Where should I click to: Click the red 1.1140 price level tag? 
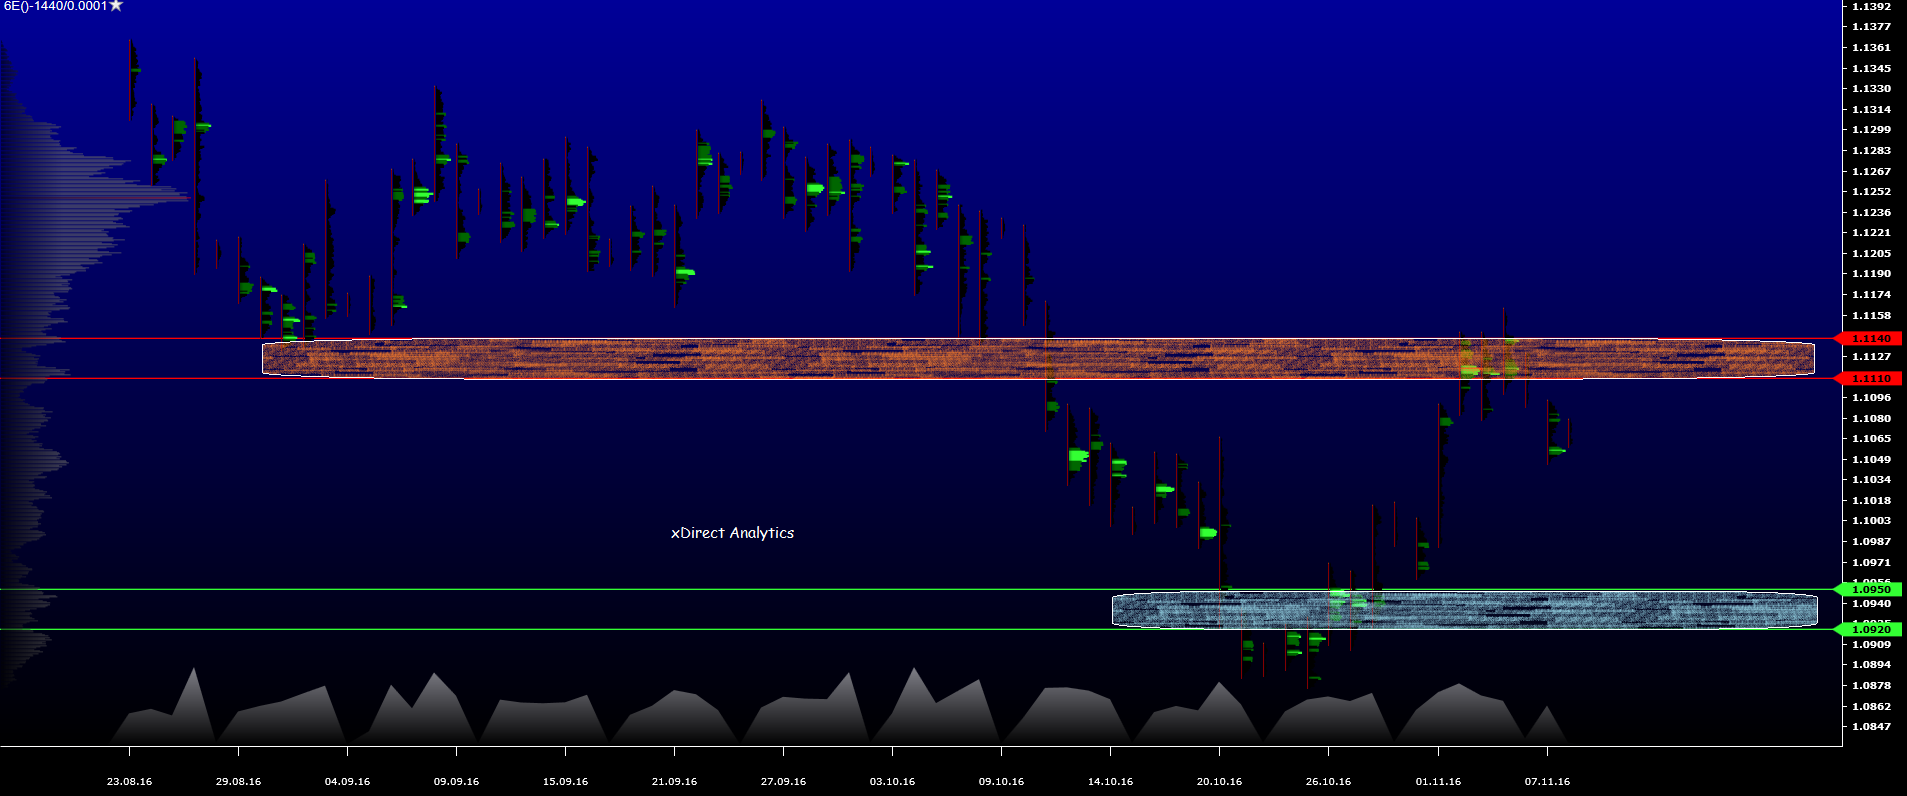pyautogui.click(x=1870, y=339)
